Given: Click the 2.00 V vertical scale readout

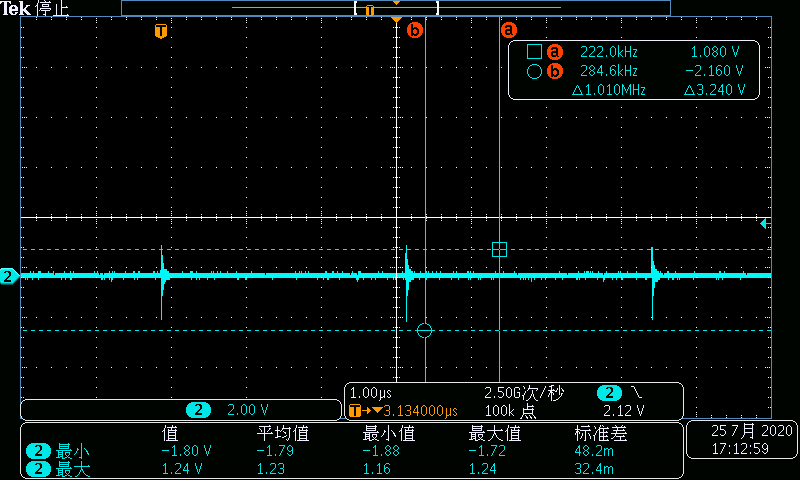Looking at the screenshot, I should (x=247, y=410).
